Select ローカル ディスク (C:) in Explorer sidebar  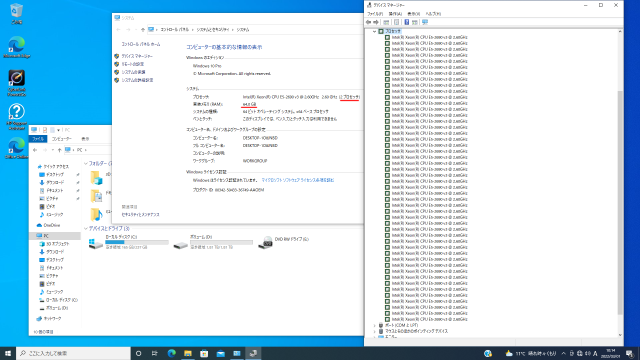click(x=58, y=300)
